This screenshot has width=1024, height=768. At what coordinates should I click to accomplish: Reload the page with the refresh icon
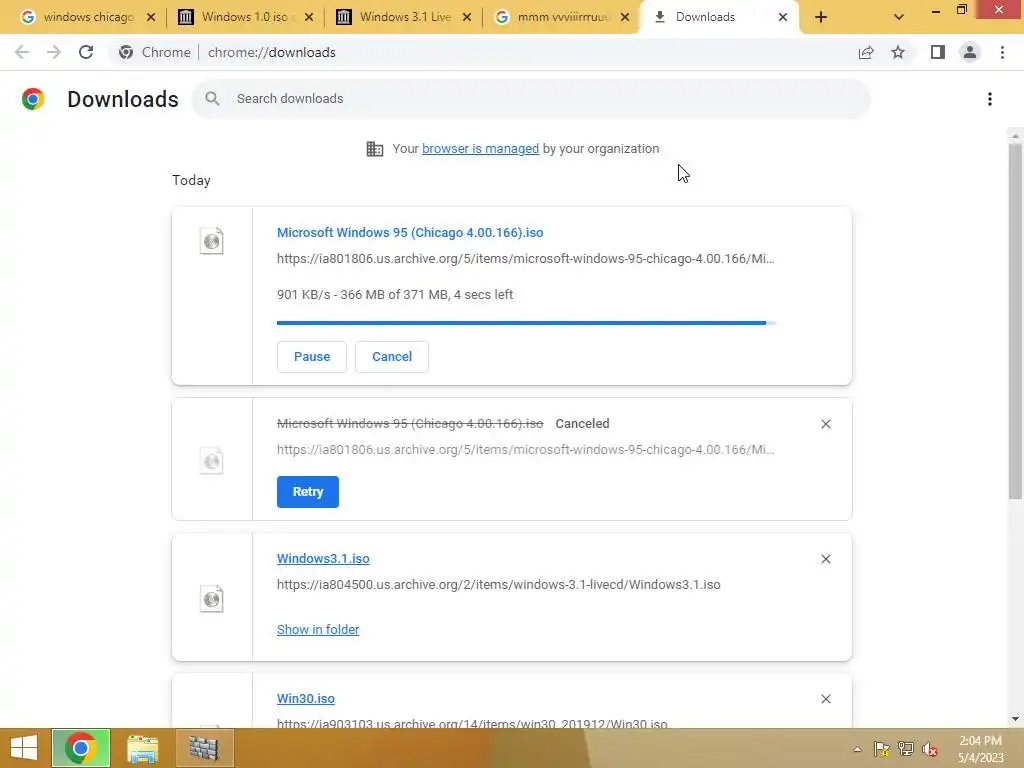pos(86,52)
